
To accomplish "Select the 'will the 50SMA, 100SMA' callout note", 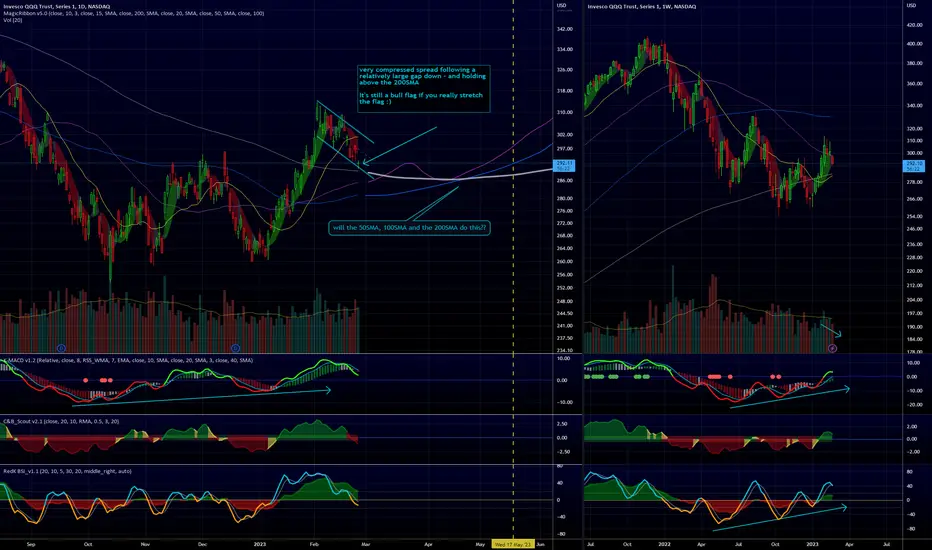I will pos(410,228).
